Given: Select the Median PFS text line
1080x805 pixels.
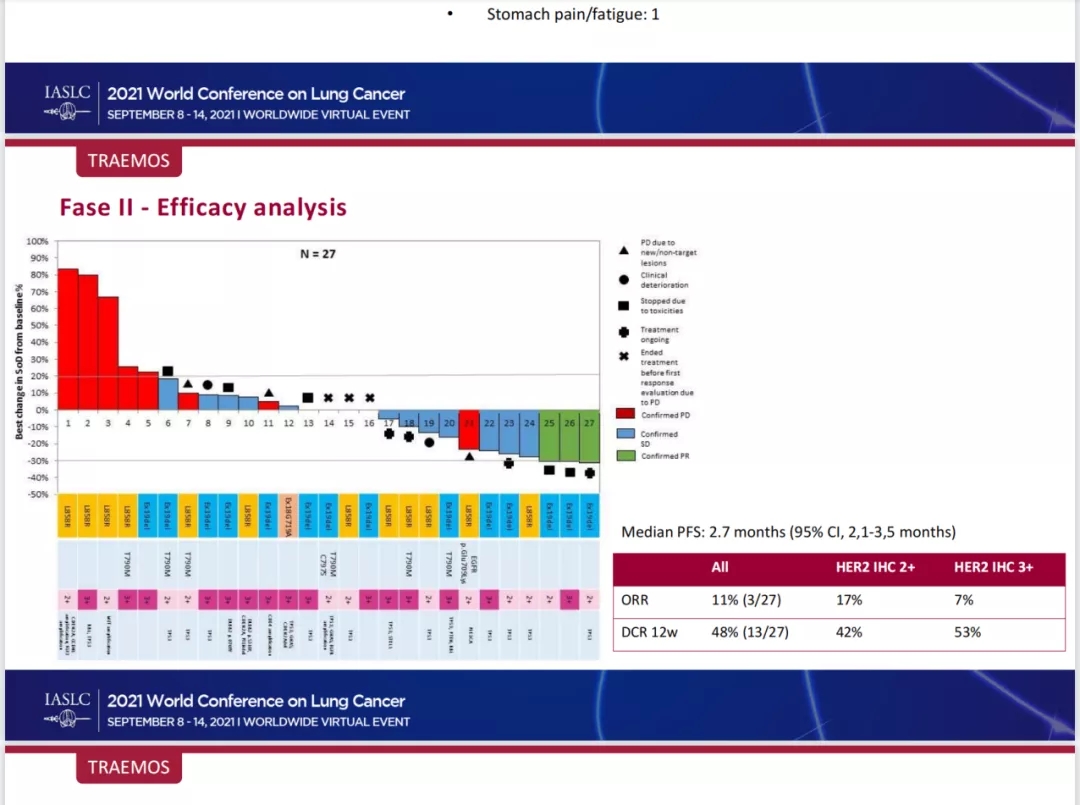Looking at the screenshot, I should click(788, 532).
